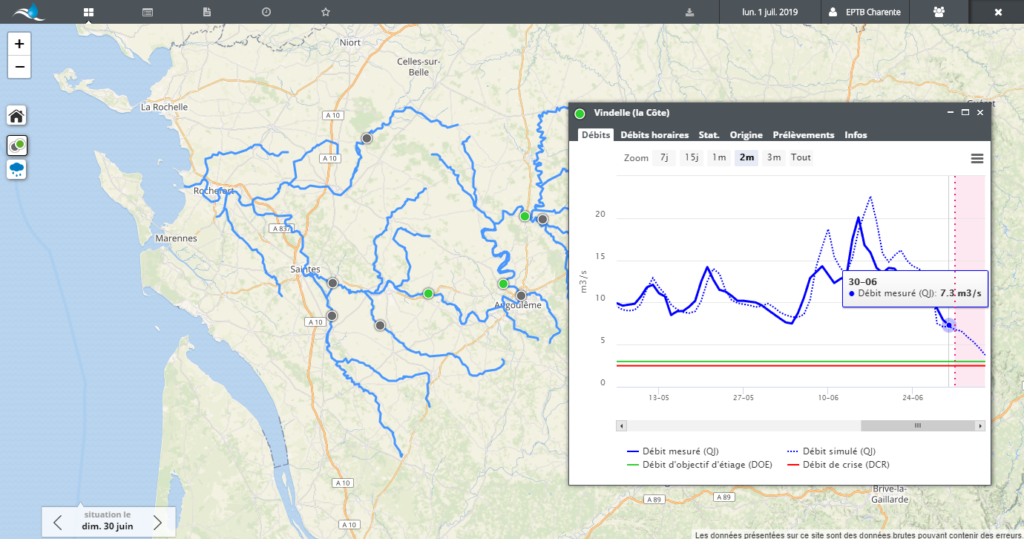The width and height of the screenshot is (1024, 539).
Task: Click the map zoom out minus button
Action: (19, 67)
